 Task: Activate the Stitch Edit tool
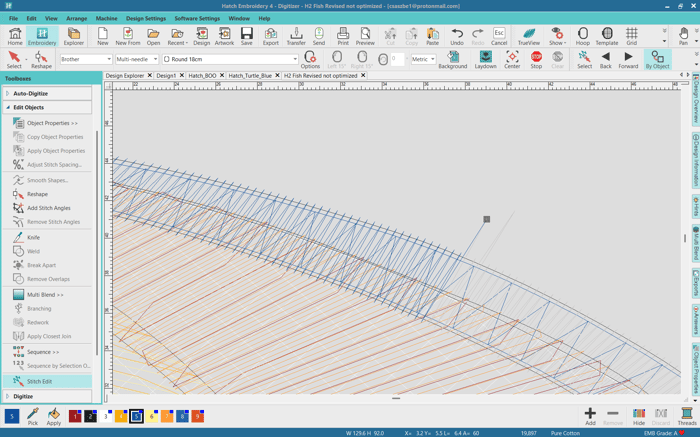pyautogui.click(x=47, y=381)
